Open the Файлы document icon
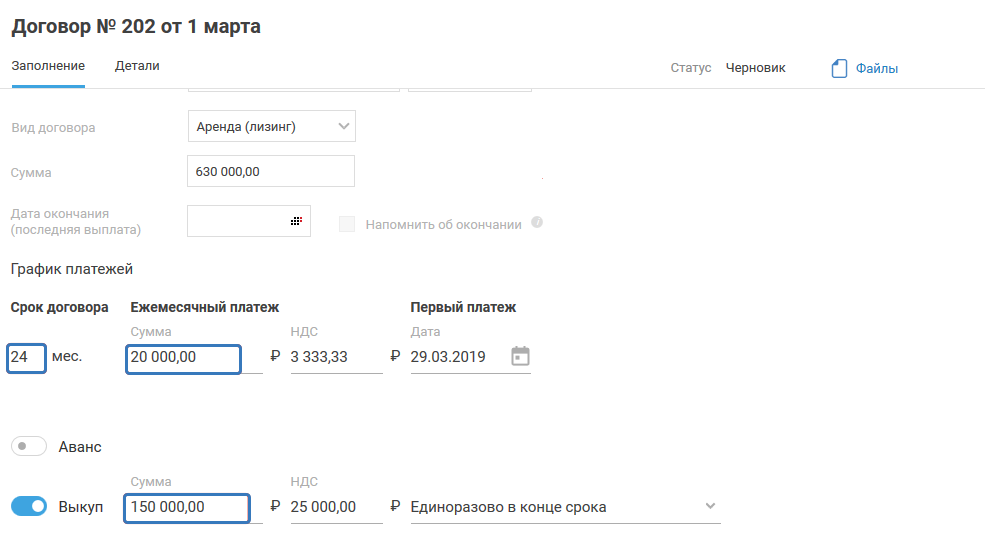Screen dimensions: 985x544 click(x=840, y=69)
